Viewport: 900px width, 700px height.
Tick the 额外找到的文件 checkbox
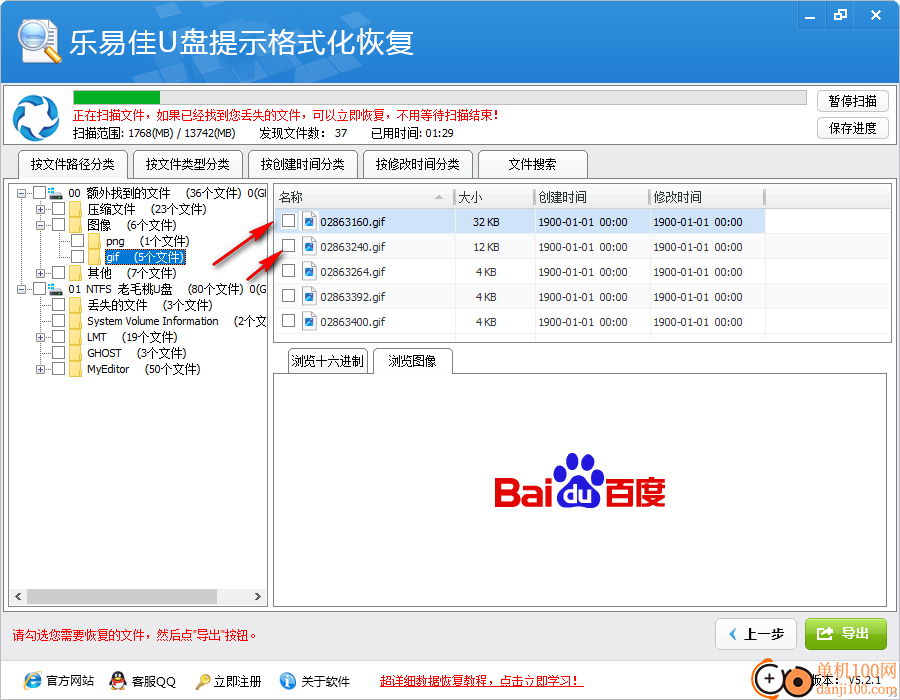tap(40, 192)
